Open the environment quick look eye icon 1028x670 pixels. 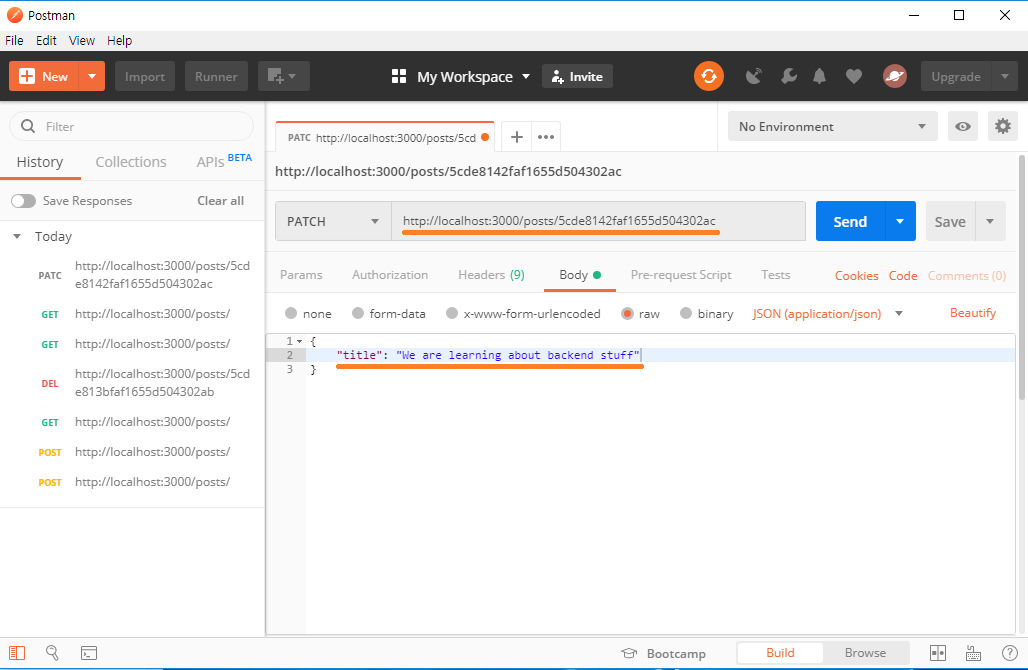coord(962,127)
